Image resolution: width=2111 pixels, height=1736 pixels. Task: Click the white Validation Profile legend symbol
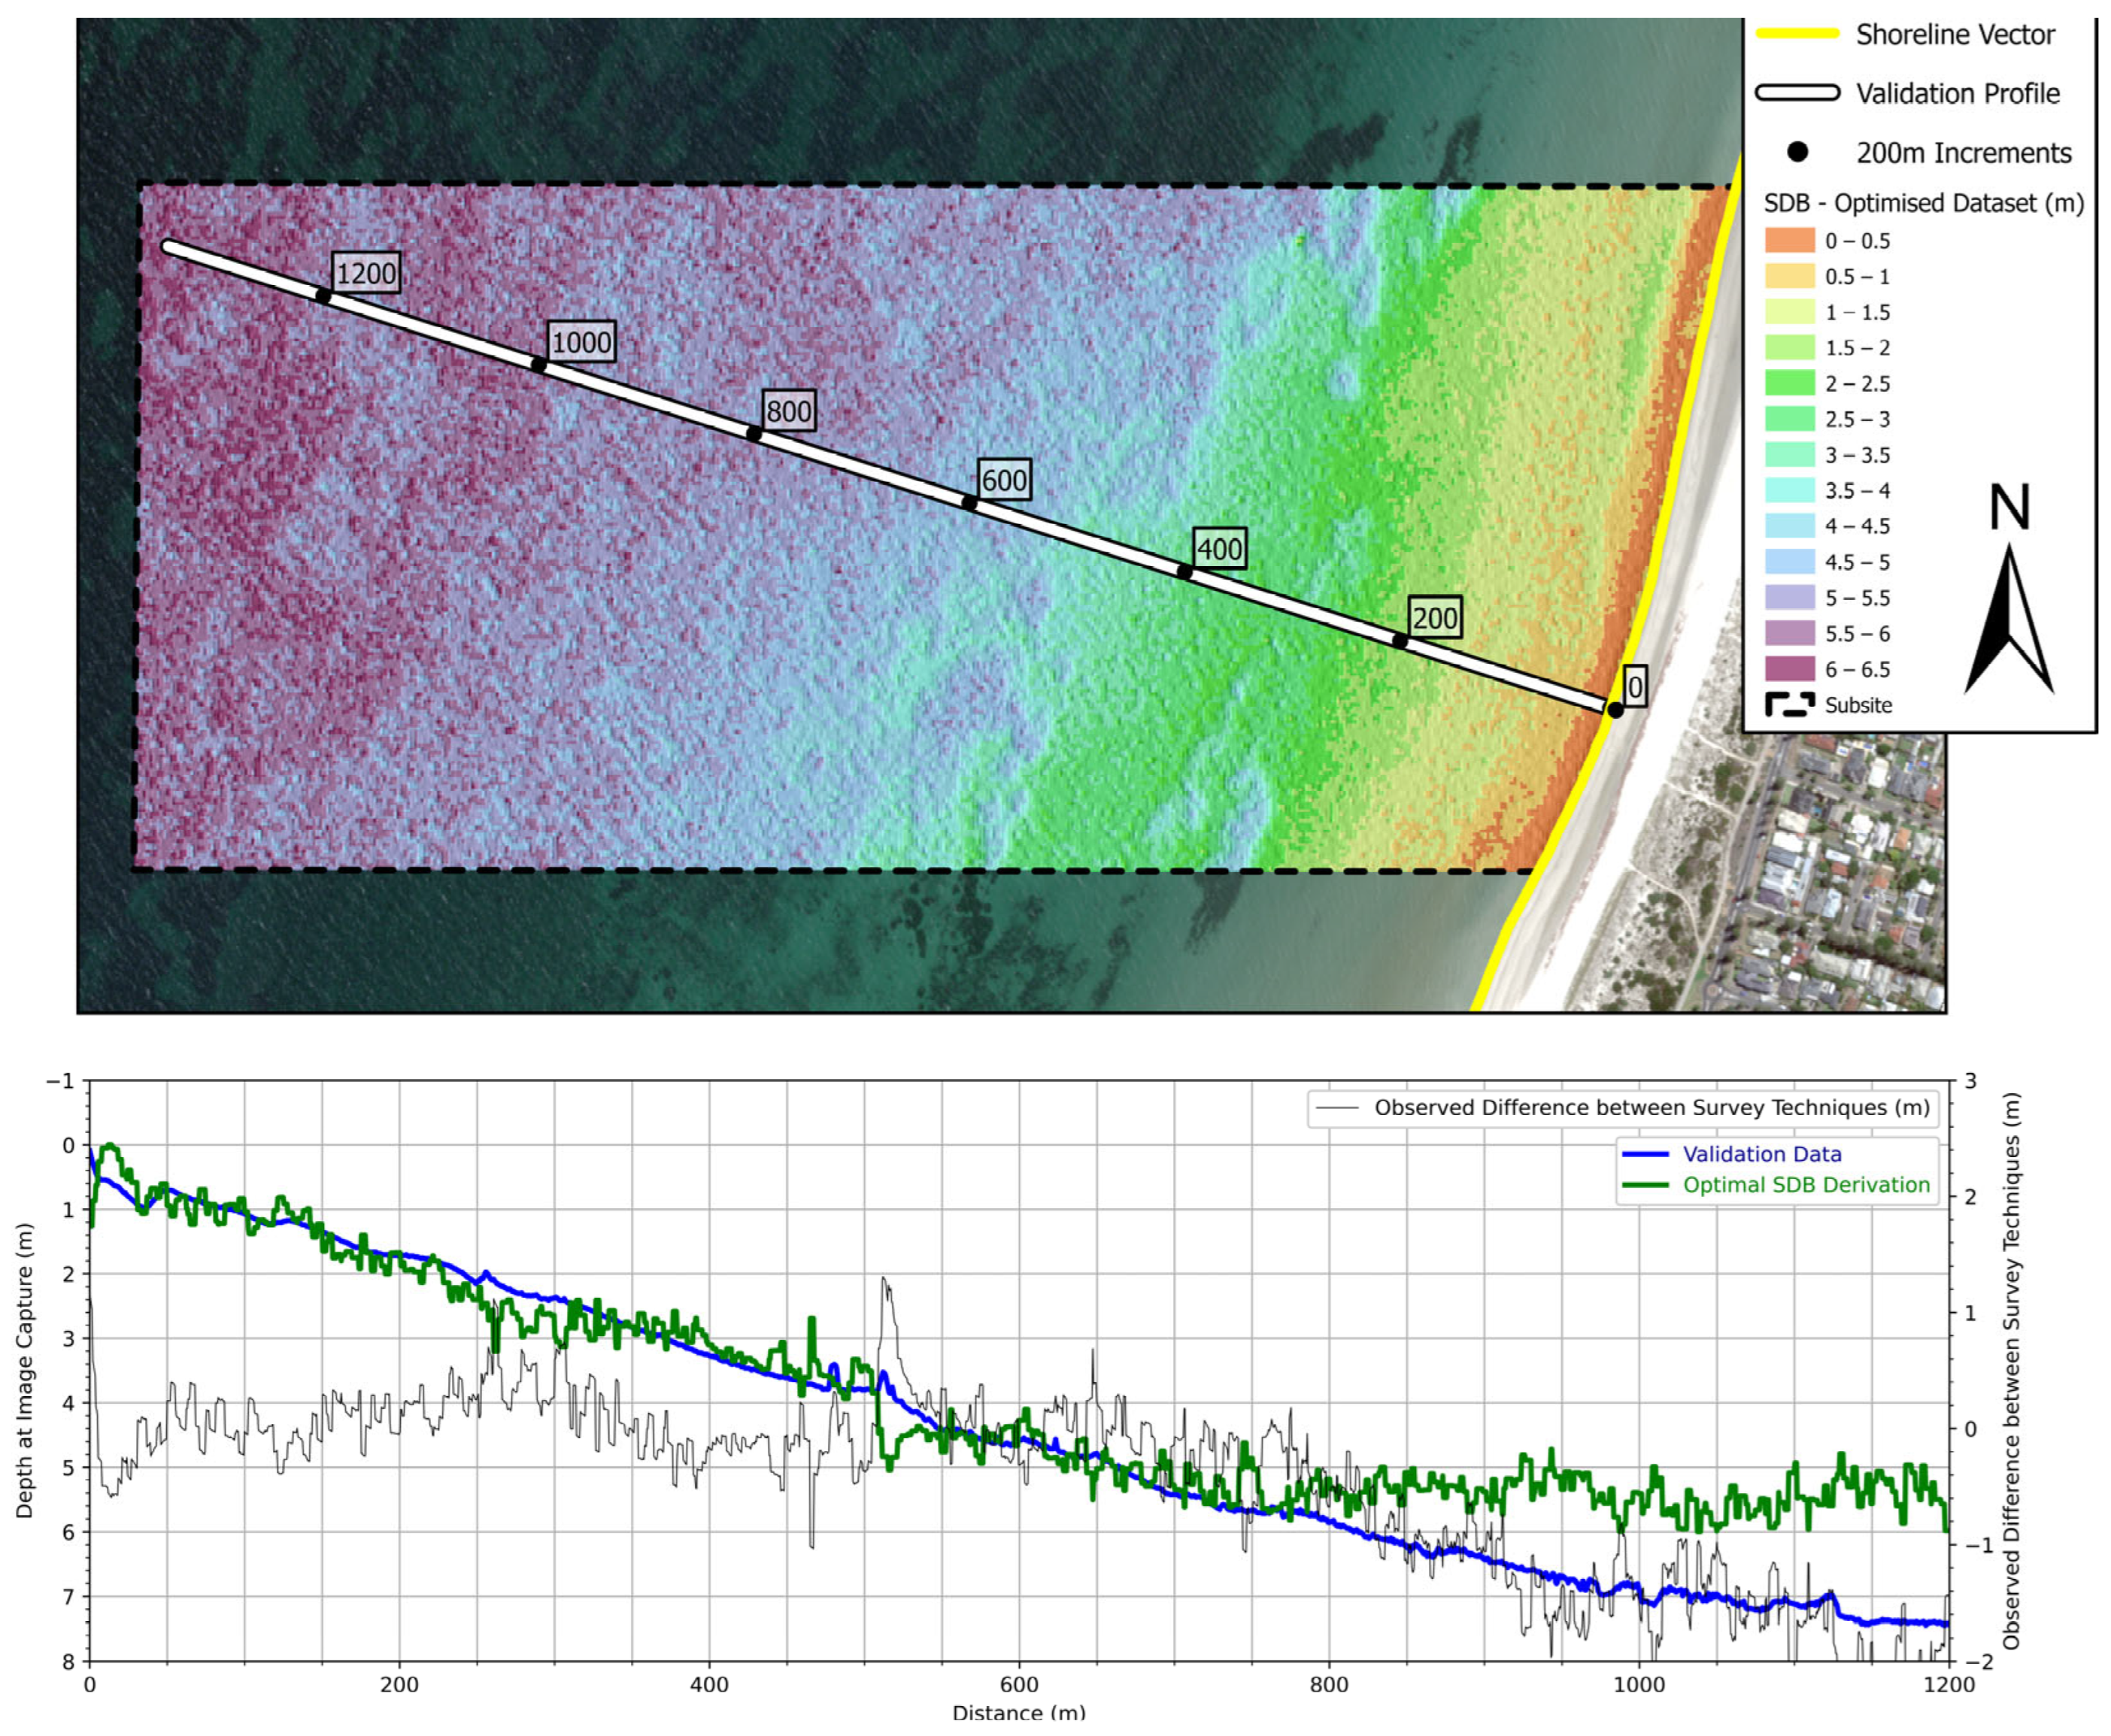1797,93
